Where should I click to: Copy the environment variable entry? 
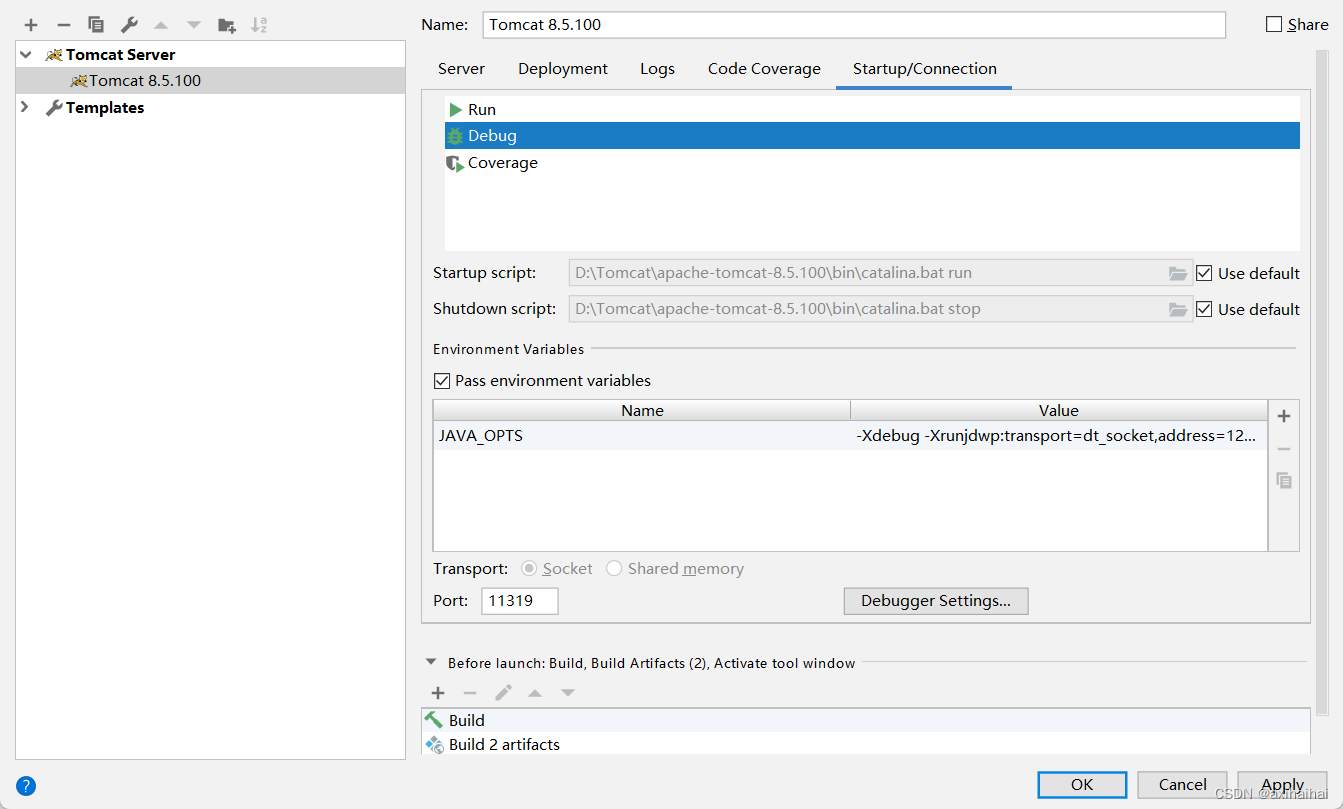tap(1284, 481)
